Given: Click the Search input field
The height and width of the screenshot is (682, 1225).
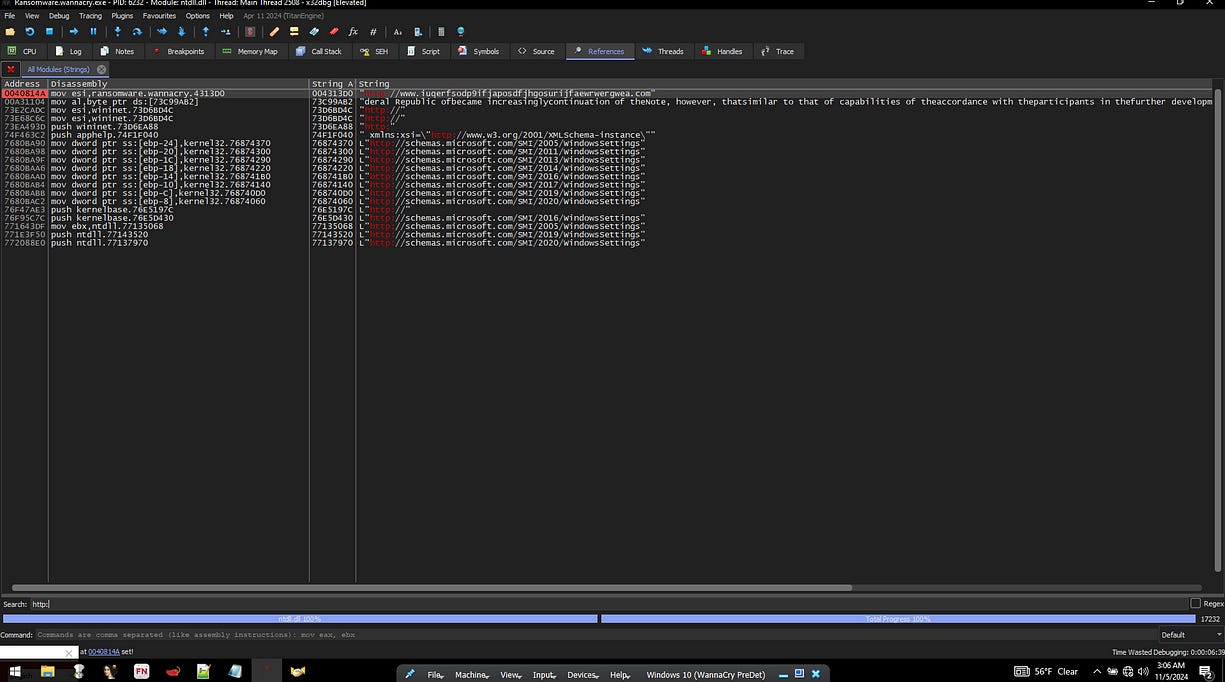Looking at the screenshot, I should point(608,604).
